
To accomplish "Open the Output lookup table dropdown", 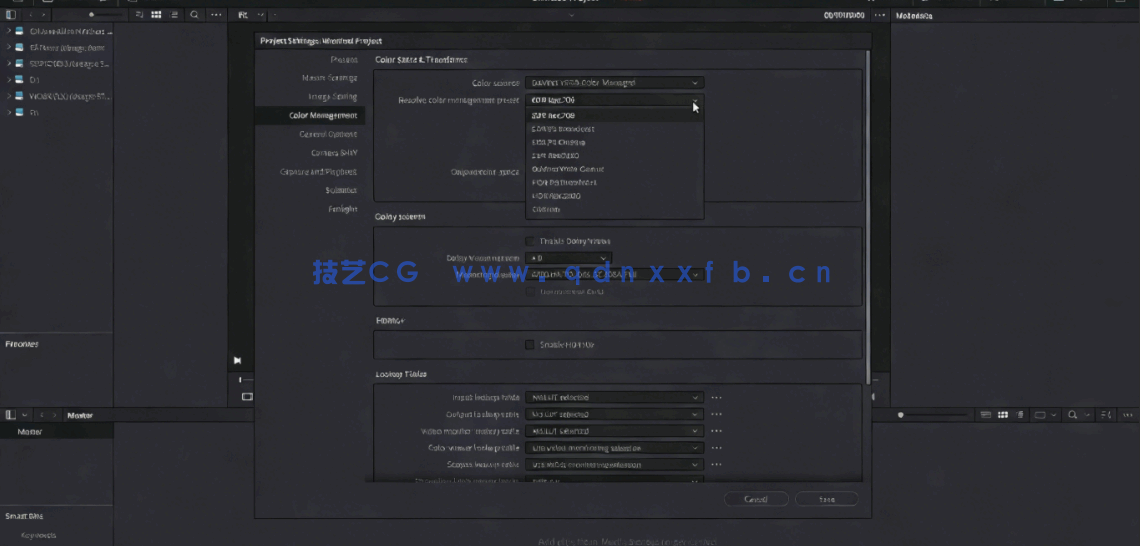I will (x=614, y=414).
